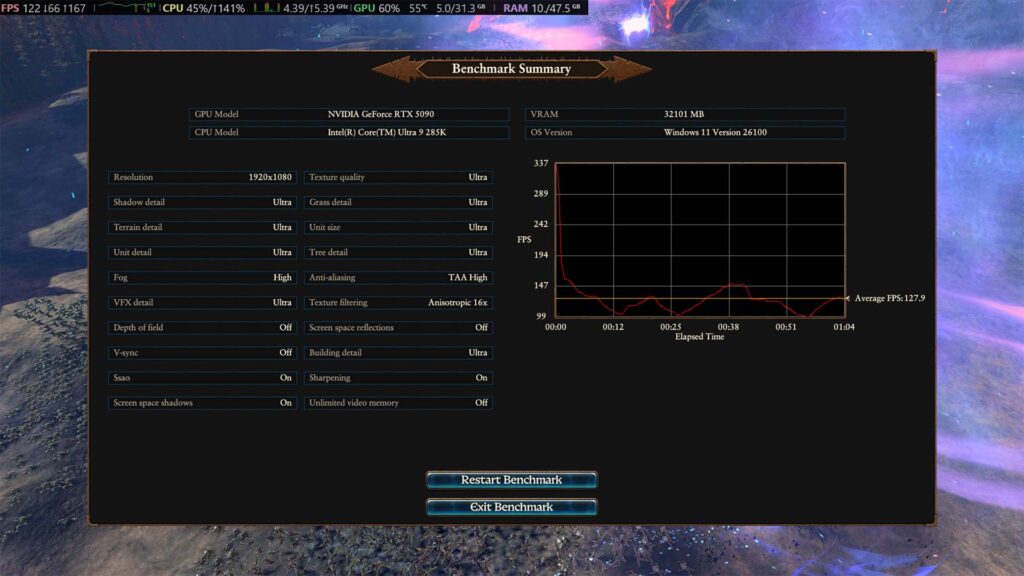This screenshot has height=576, width=1024.
Task: Enable Unlimited video memory
Action: (x=397, y=403)
